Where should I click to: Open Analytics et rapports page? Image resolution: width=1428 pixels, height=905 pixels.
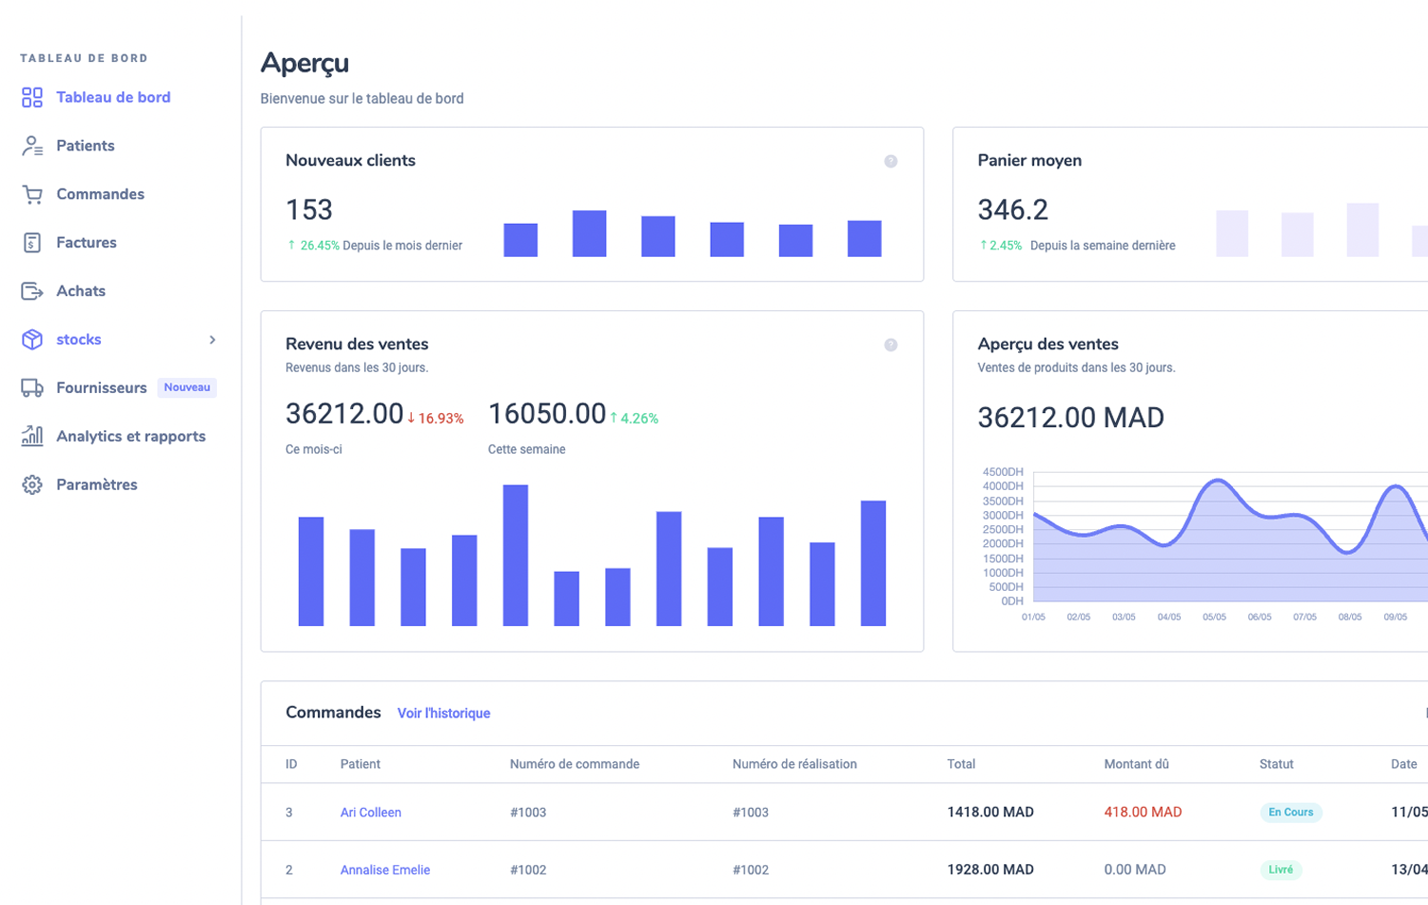tap(131, 436)
